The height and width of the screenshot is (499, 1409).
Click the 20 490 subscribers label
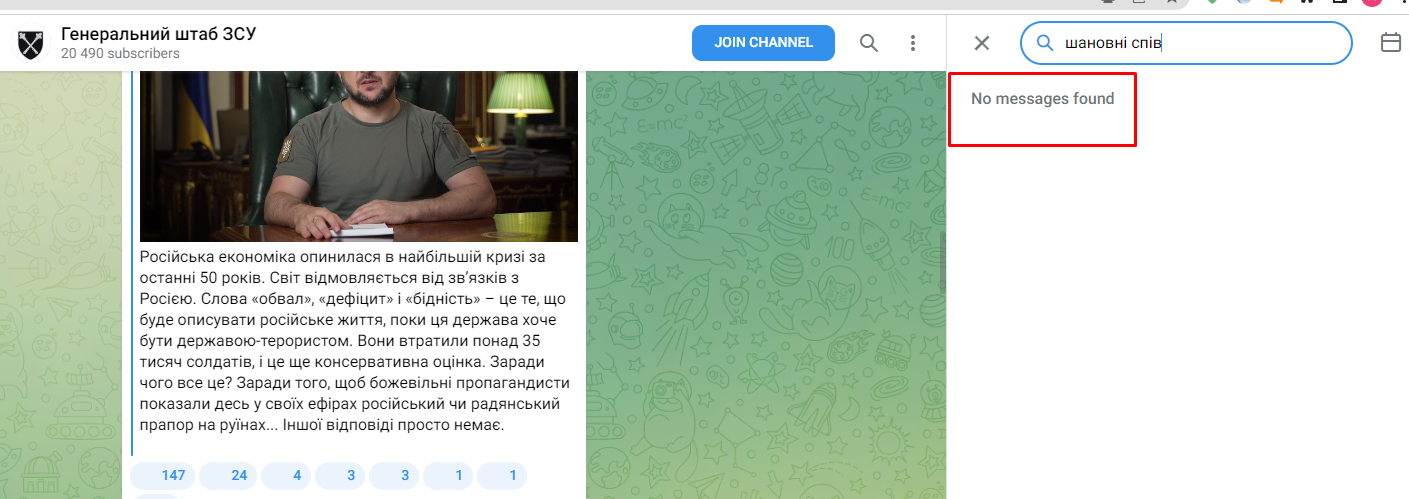pos(120,54)
